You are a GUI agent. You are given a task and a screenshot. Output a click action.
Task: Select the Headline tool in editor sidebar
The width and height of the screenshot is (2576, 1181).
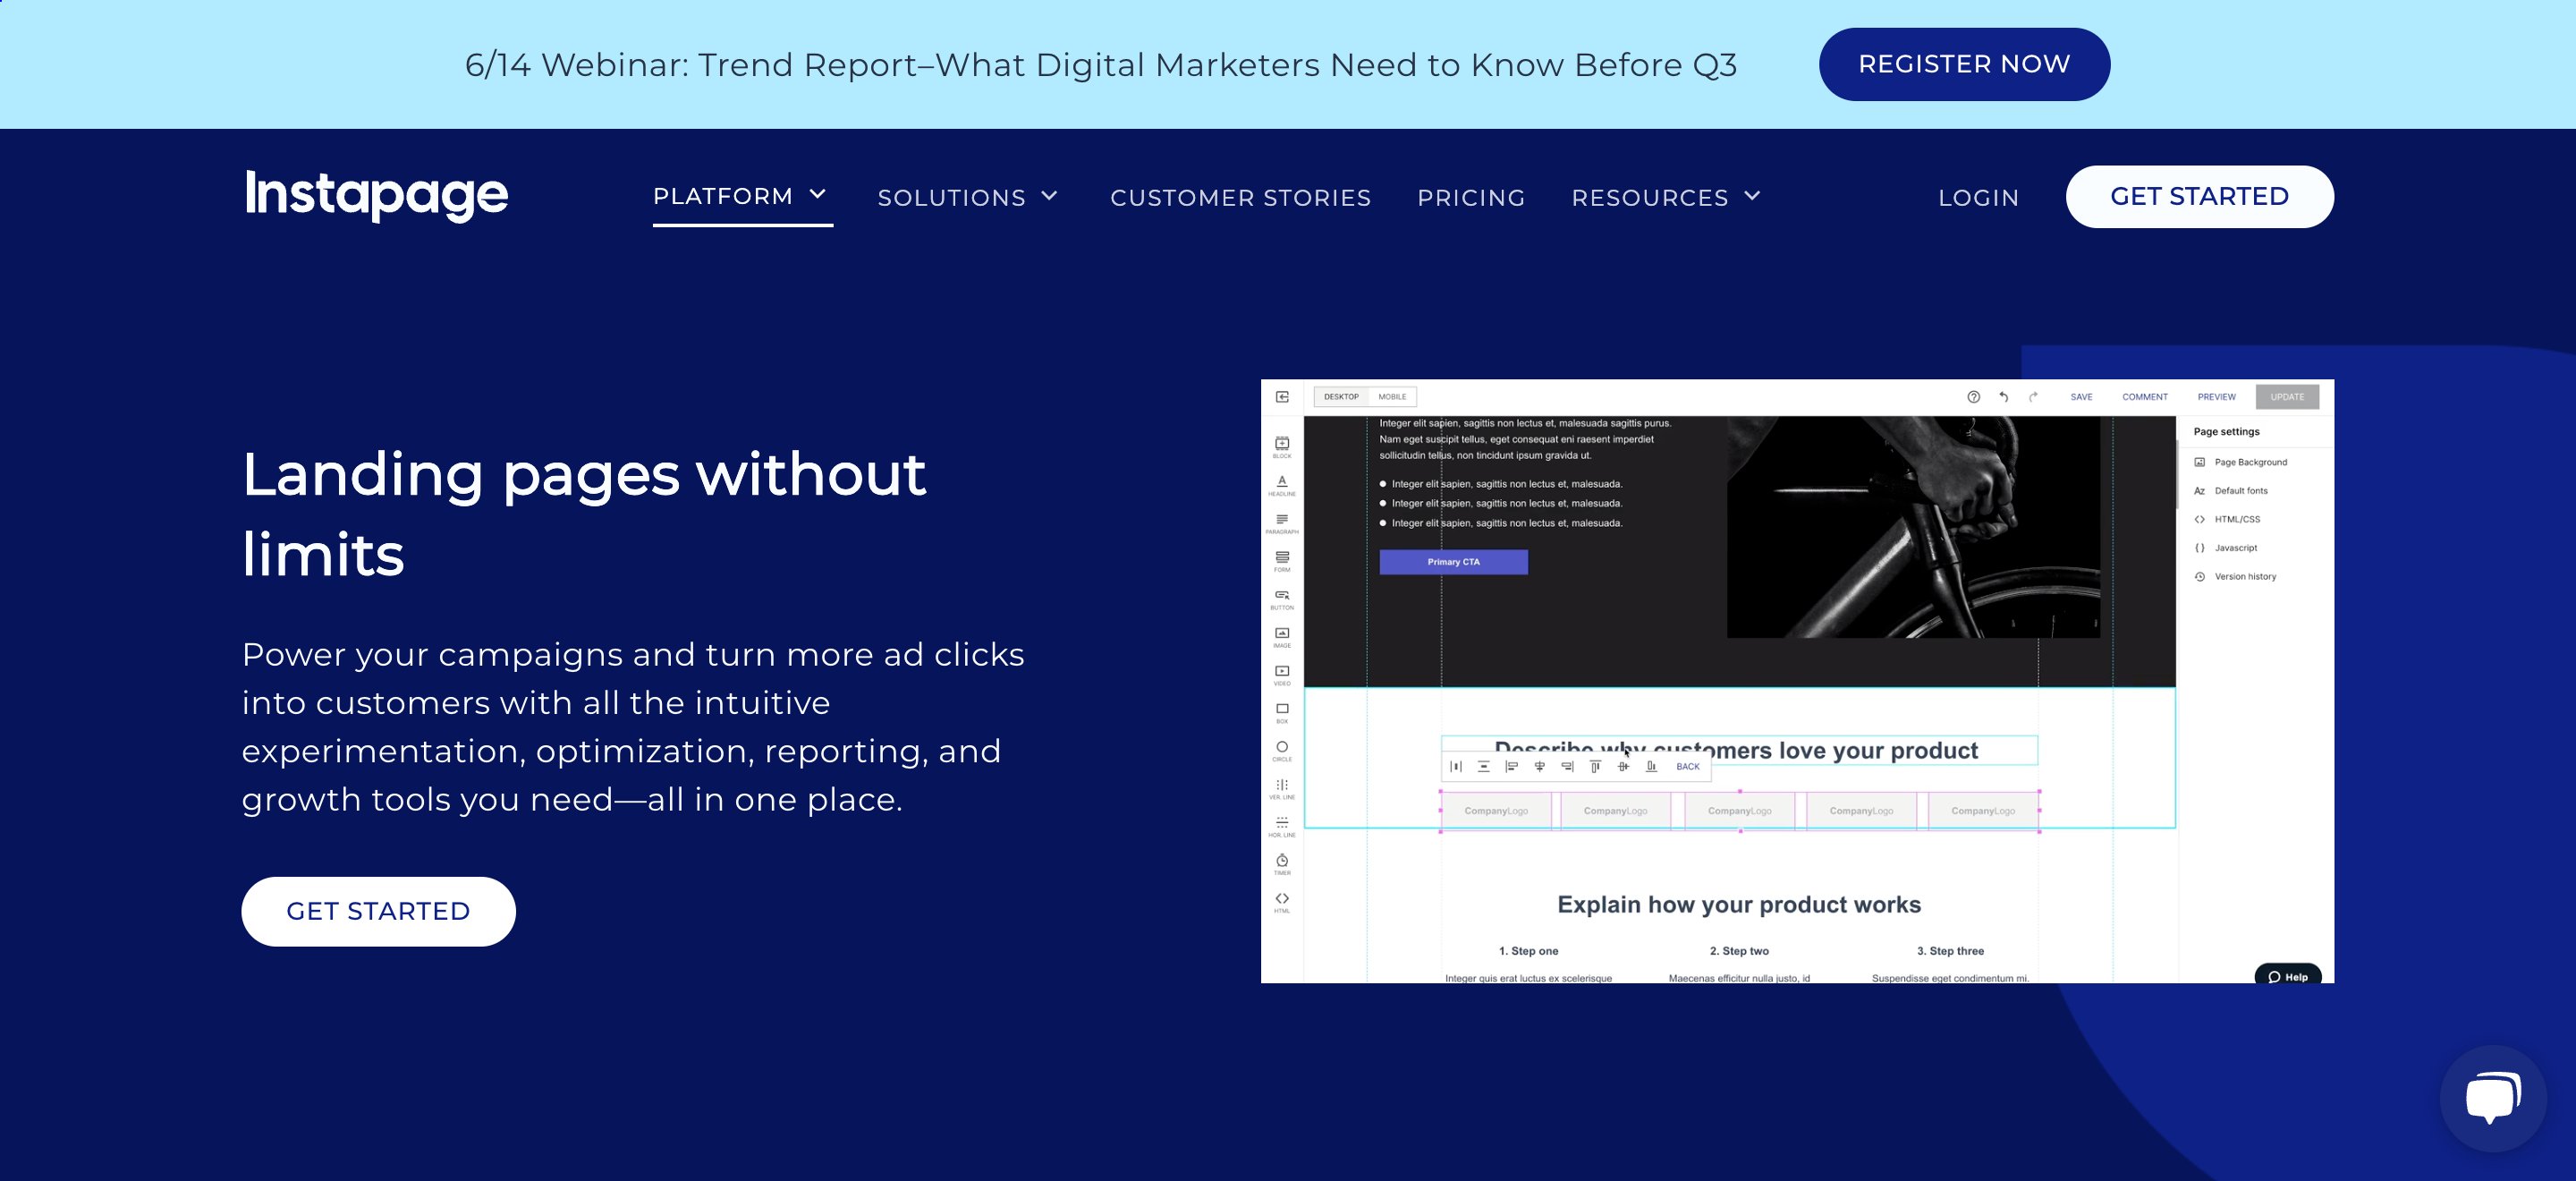1281,485
